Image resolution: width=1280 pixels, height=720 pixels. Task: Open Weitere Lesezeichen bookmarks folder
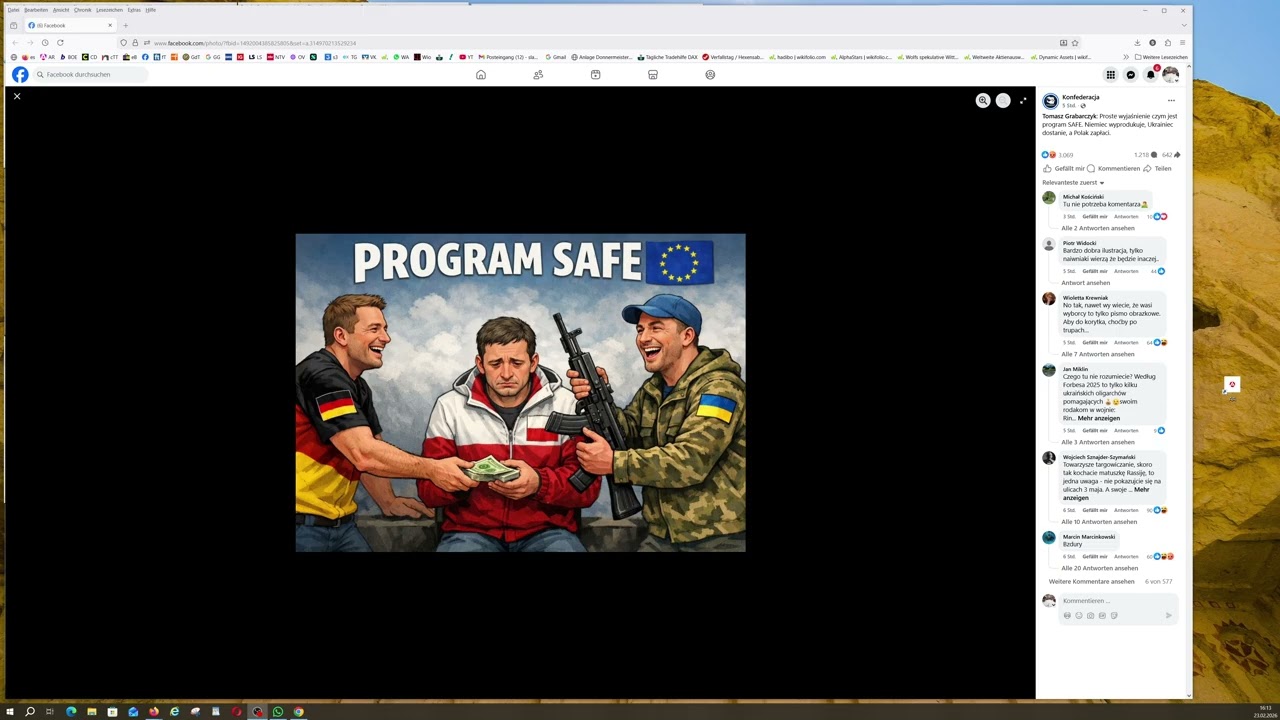(x=1162, y=57)
